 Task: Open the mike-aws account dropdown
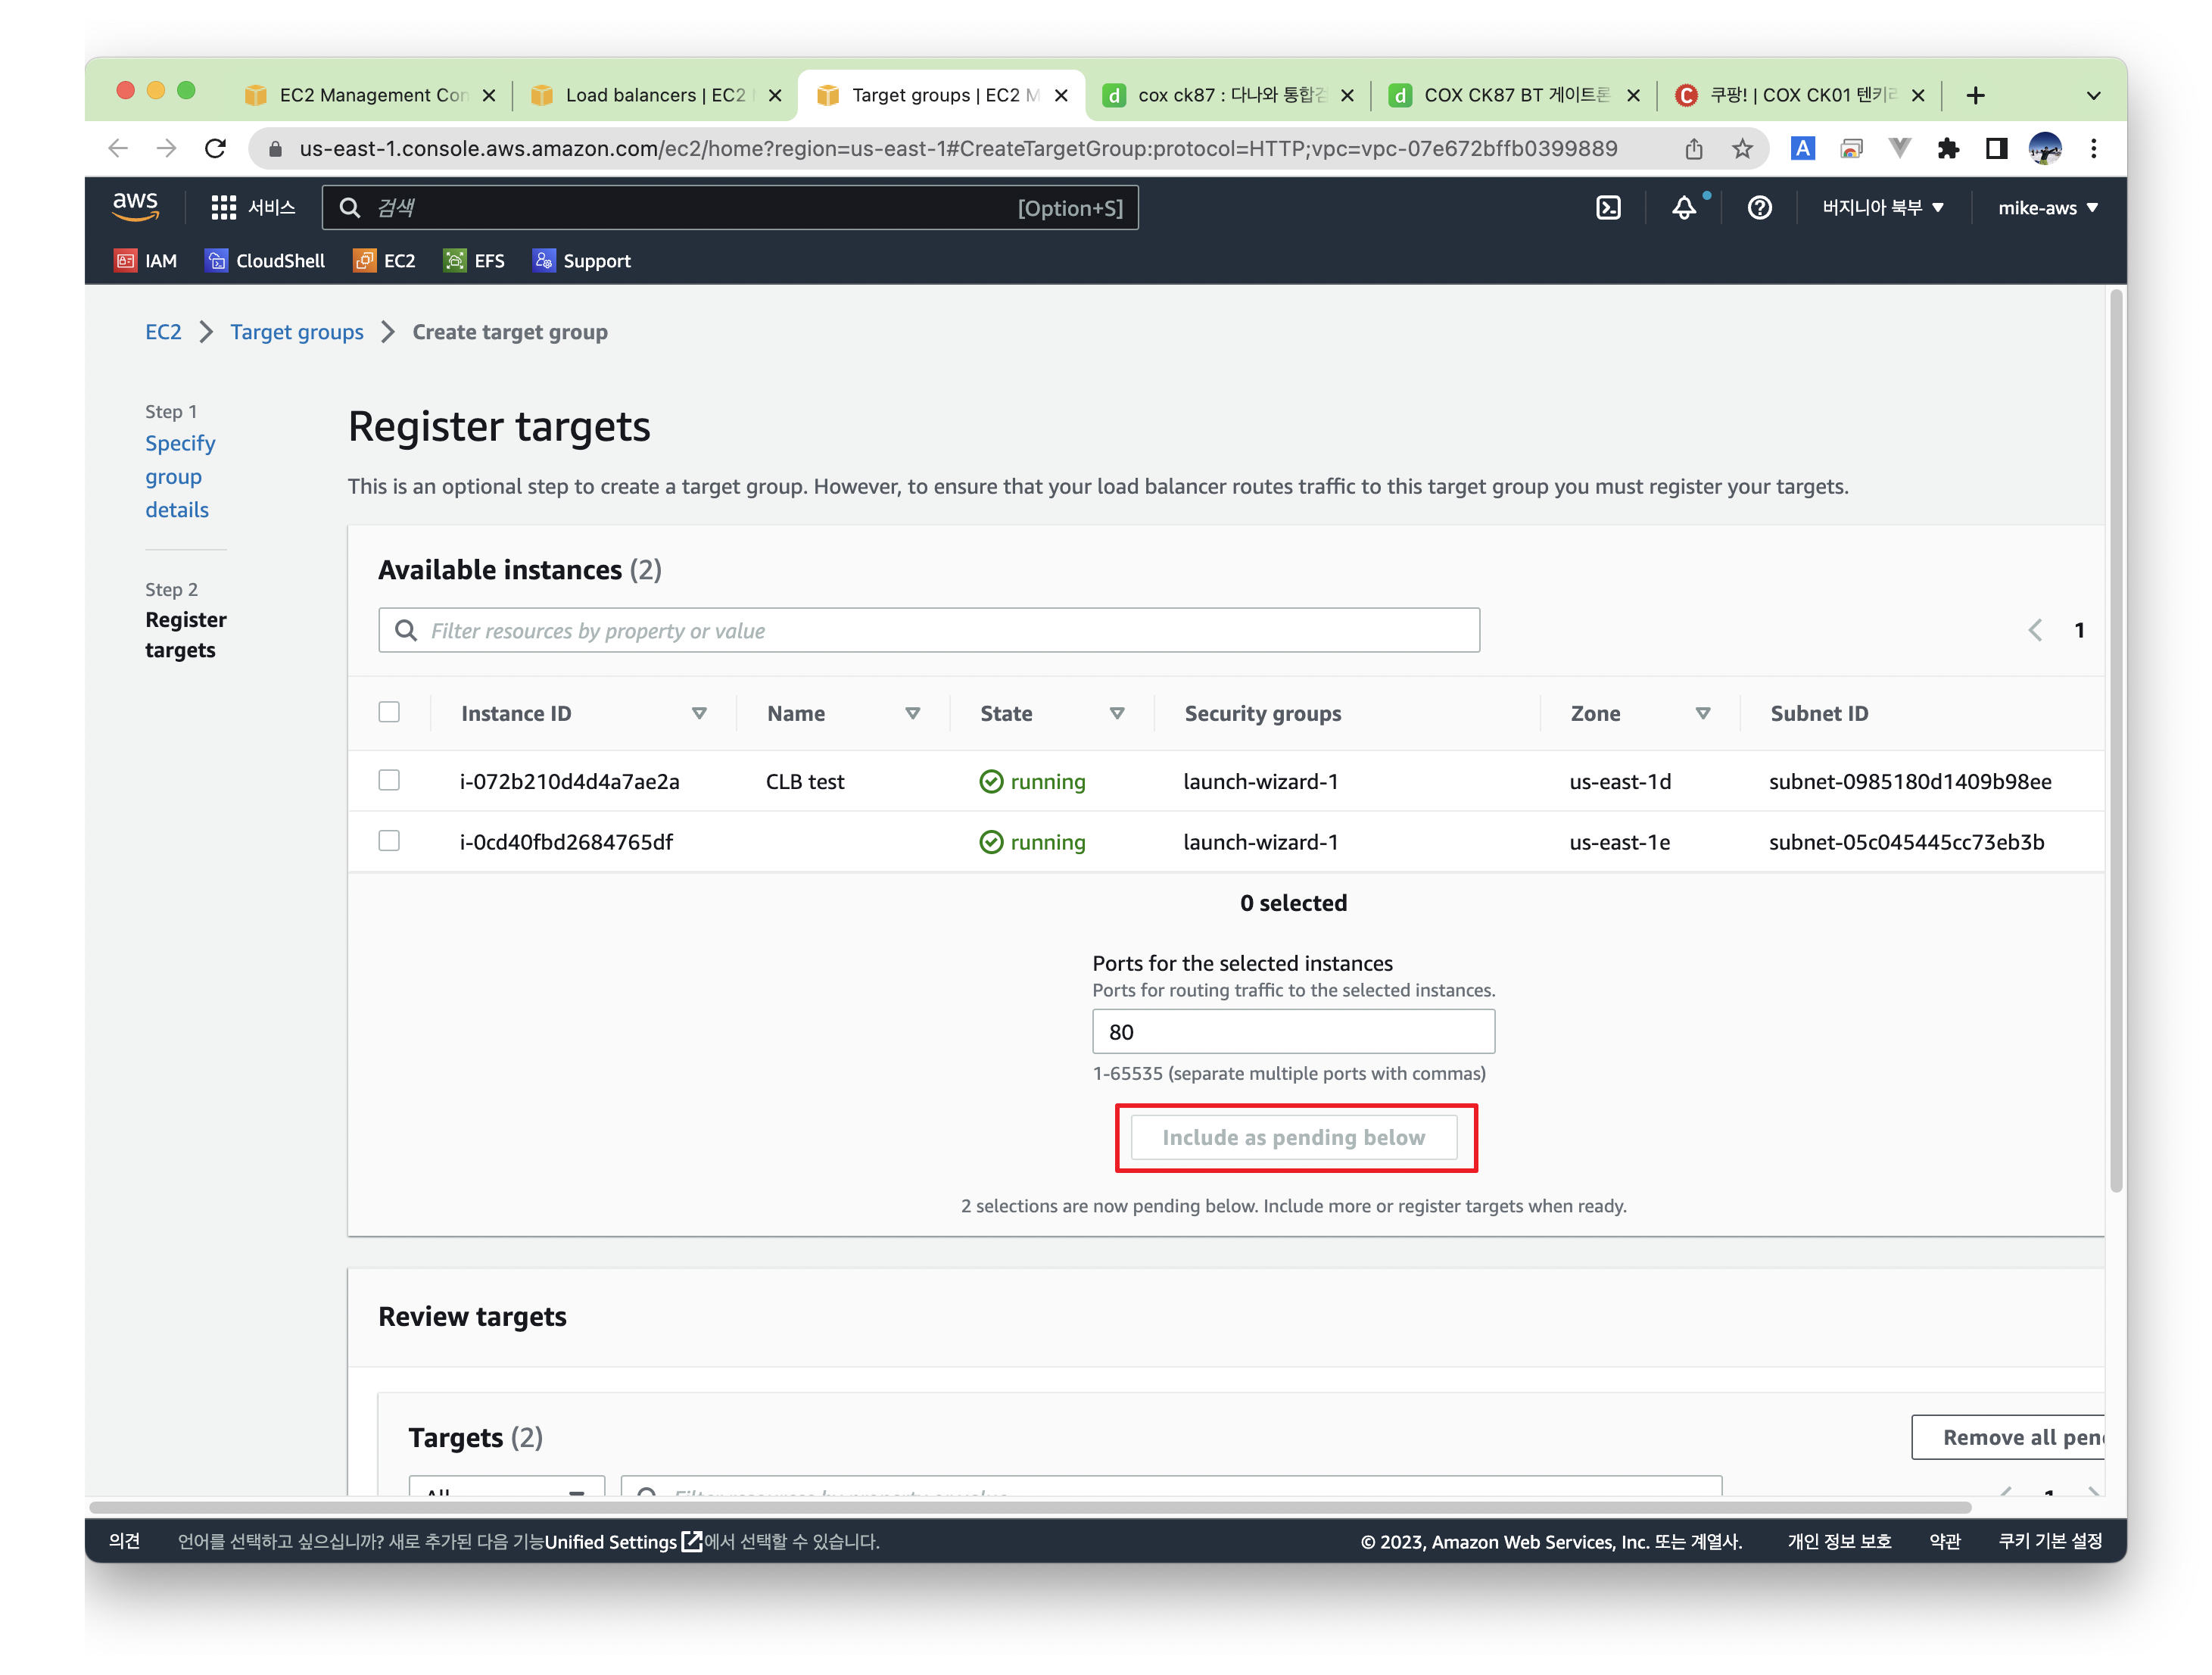click(x=2047, y=207)
